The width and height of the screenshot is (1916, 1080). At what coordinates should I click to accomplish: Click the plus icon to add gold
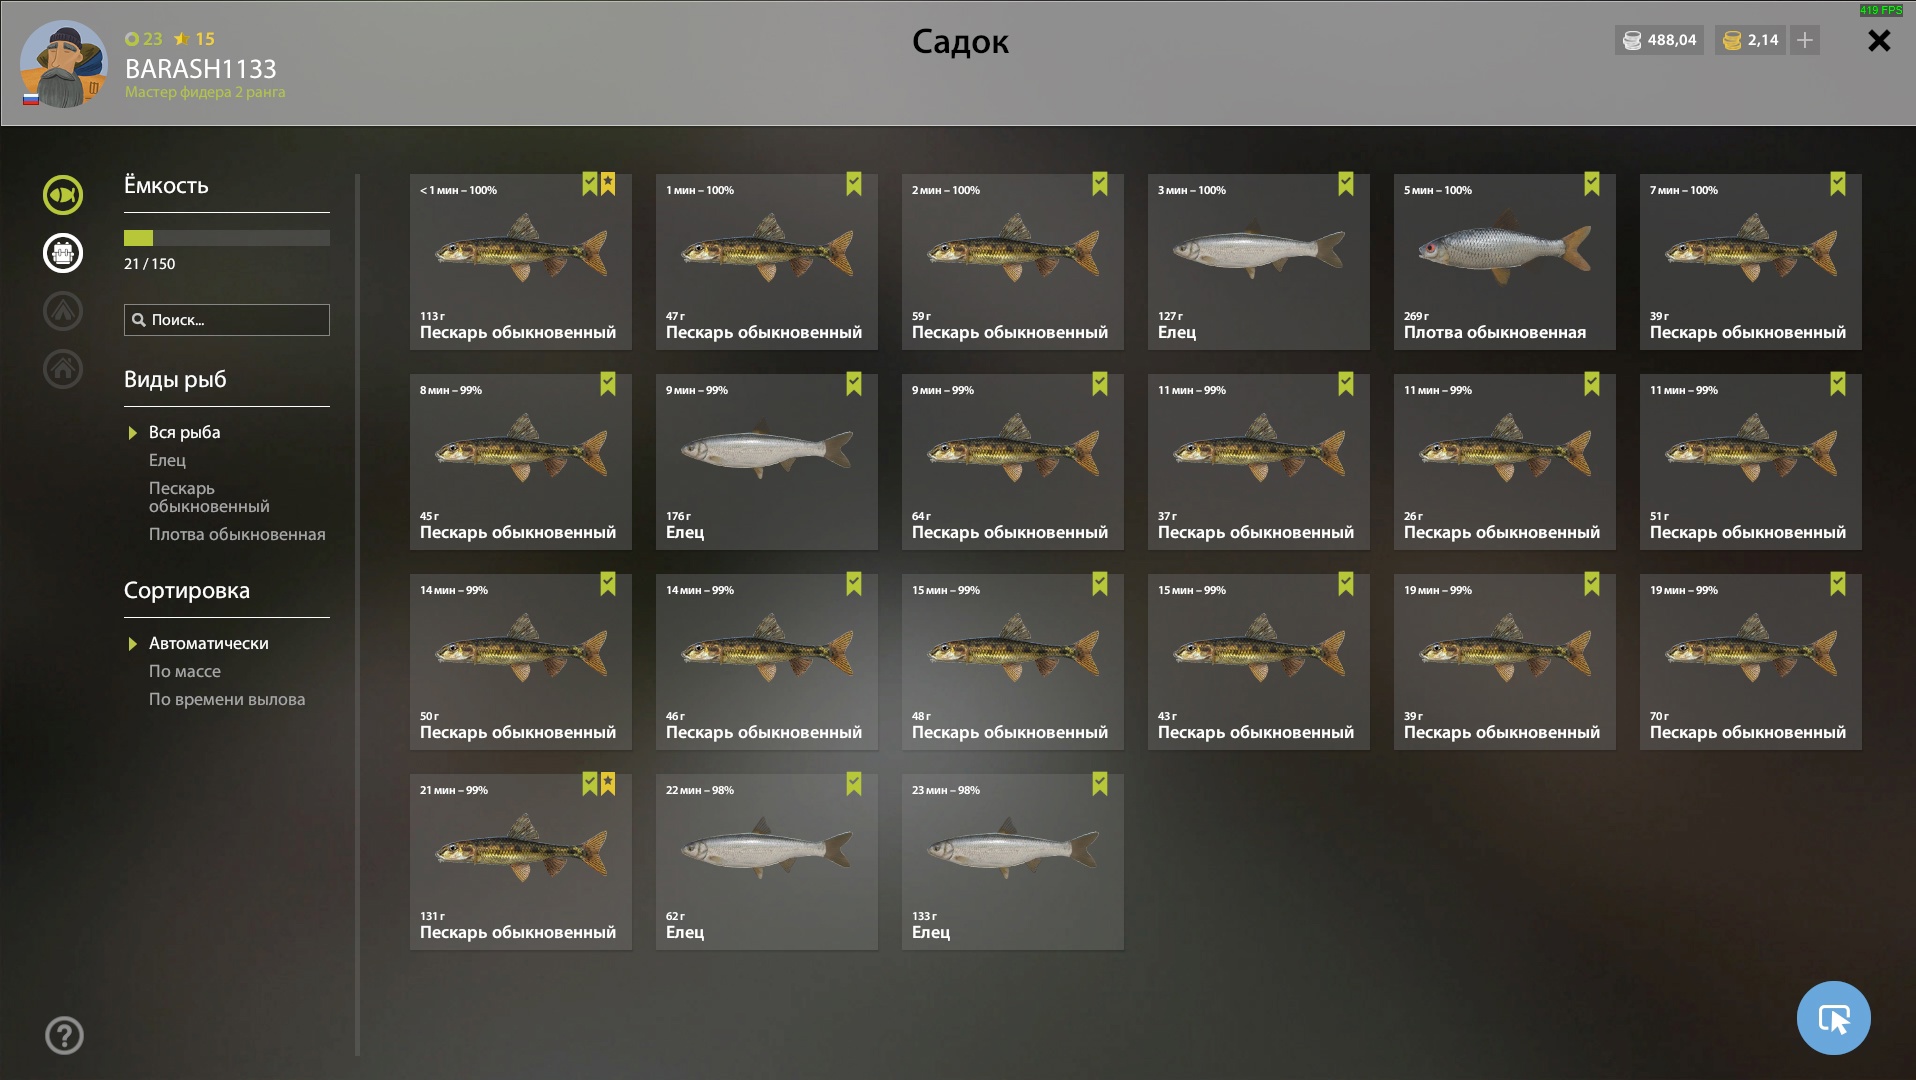(x=1805, y=40)
